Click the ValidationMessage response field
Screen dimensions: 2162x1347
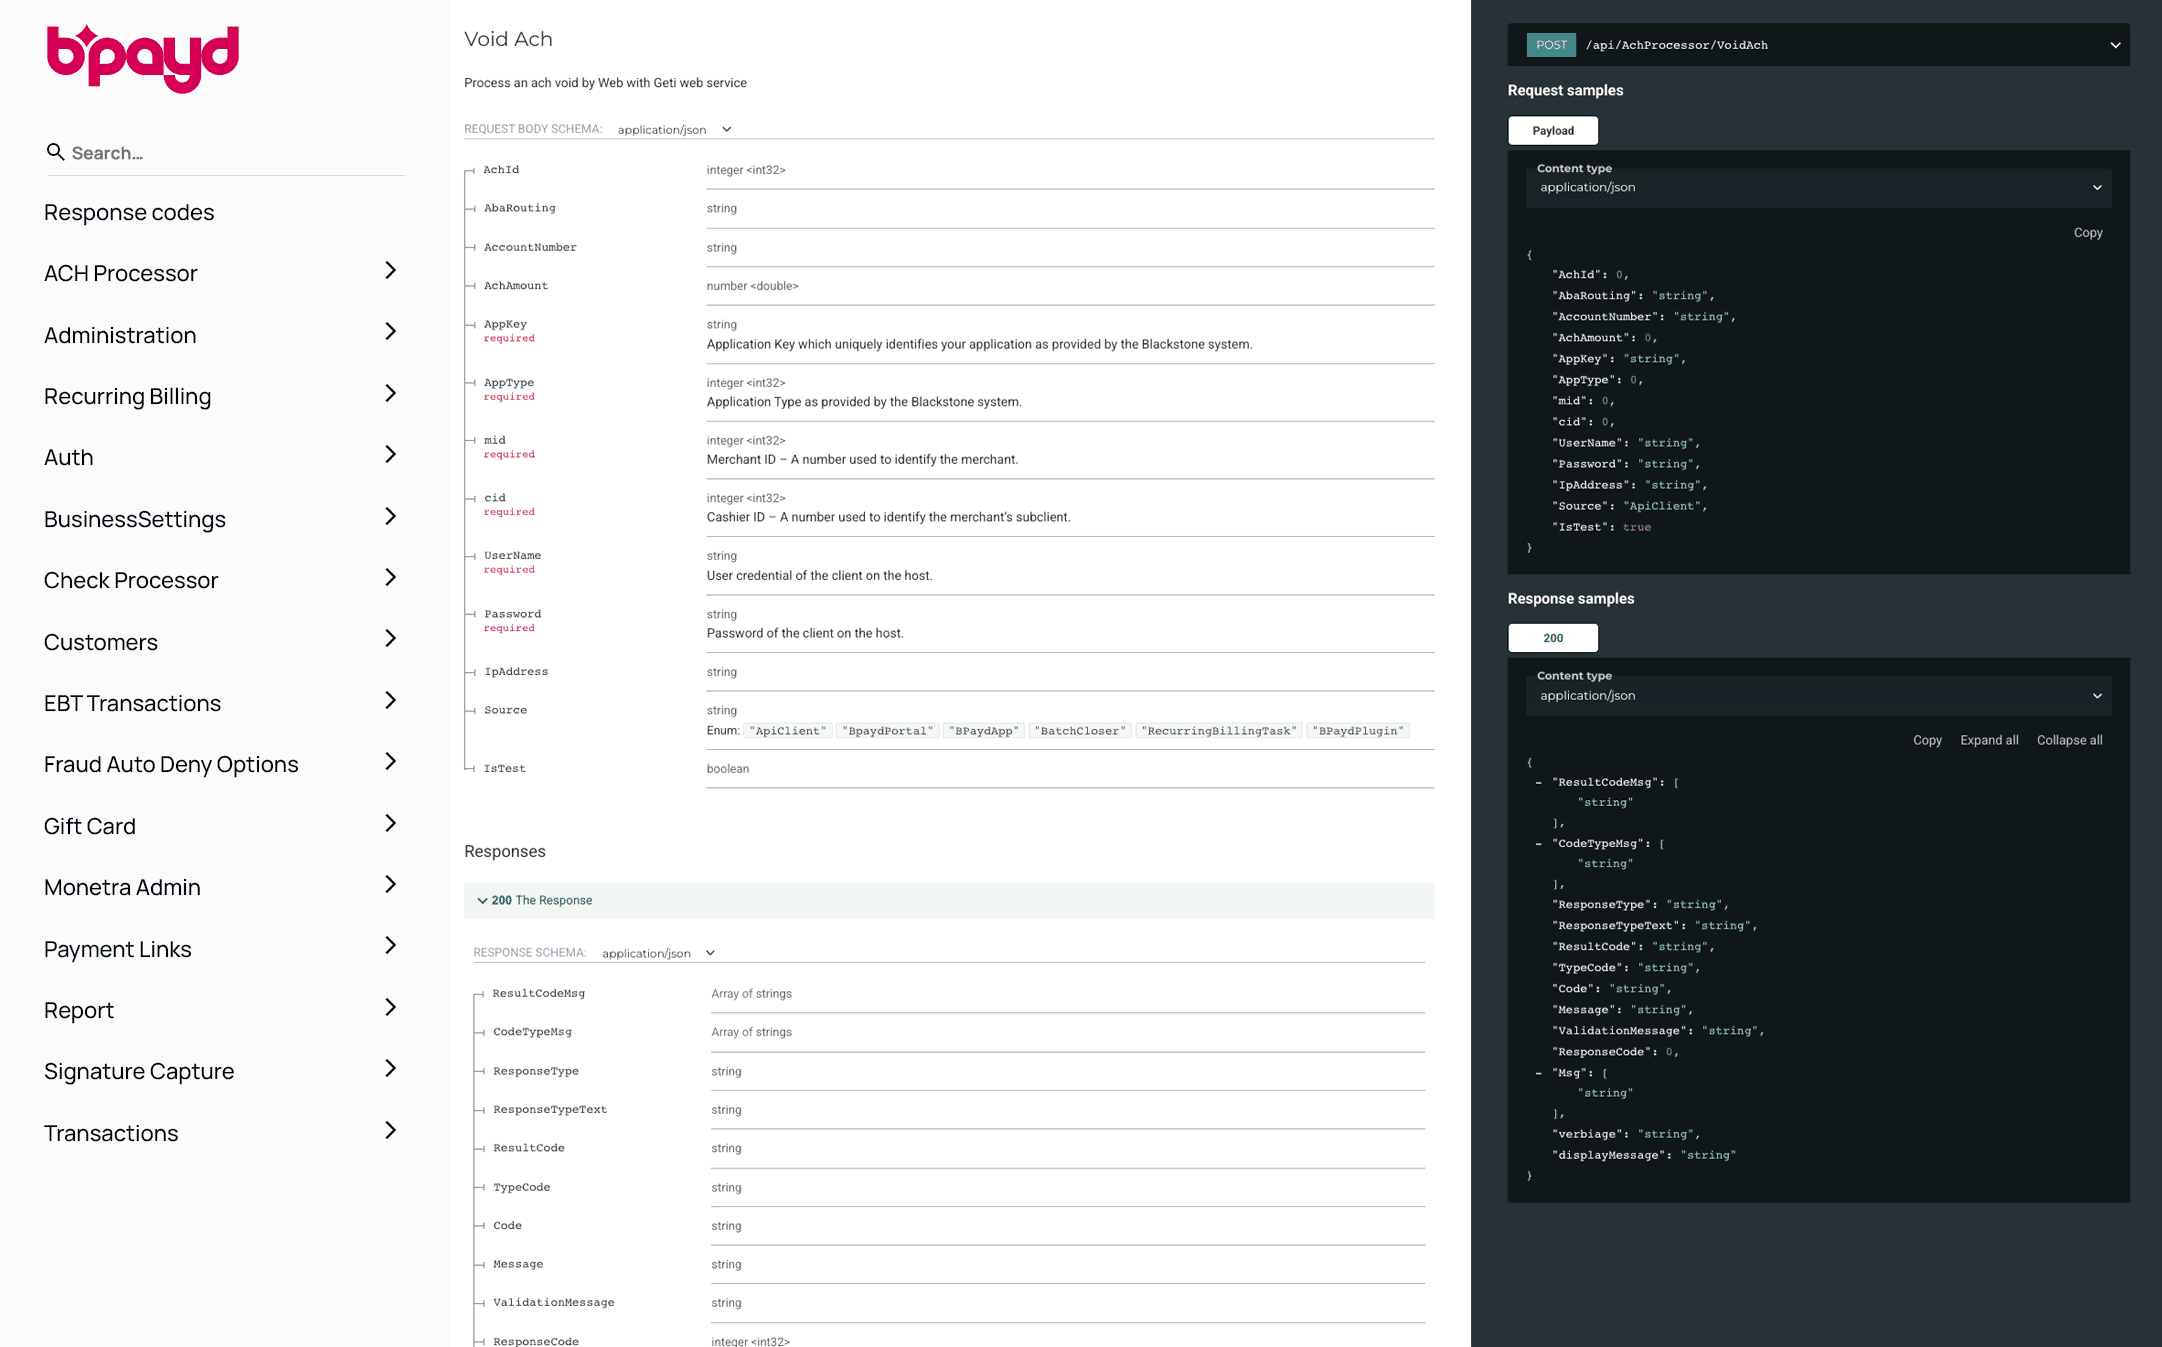pyautogui.click(x=554, y=1303)
